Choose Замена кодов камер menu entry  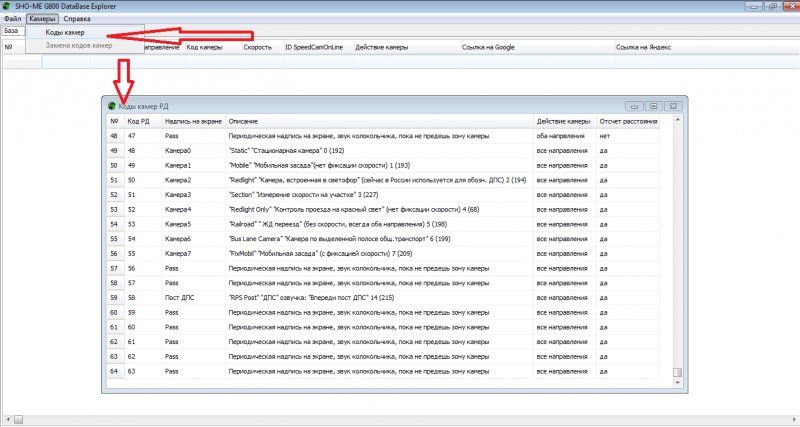pos(78,46)
